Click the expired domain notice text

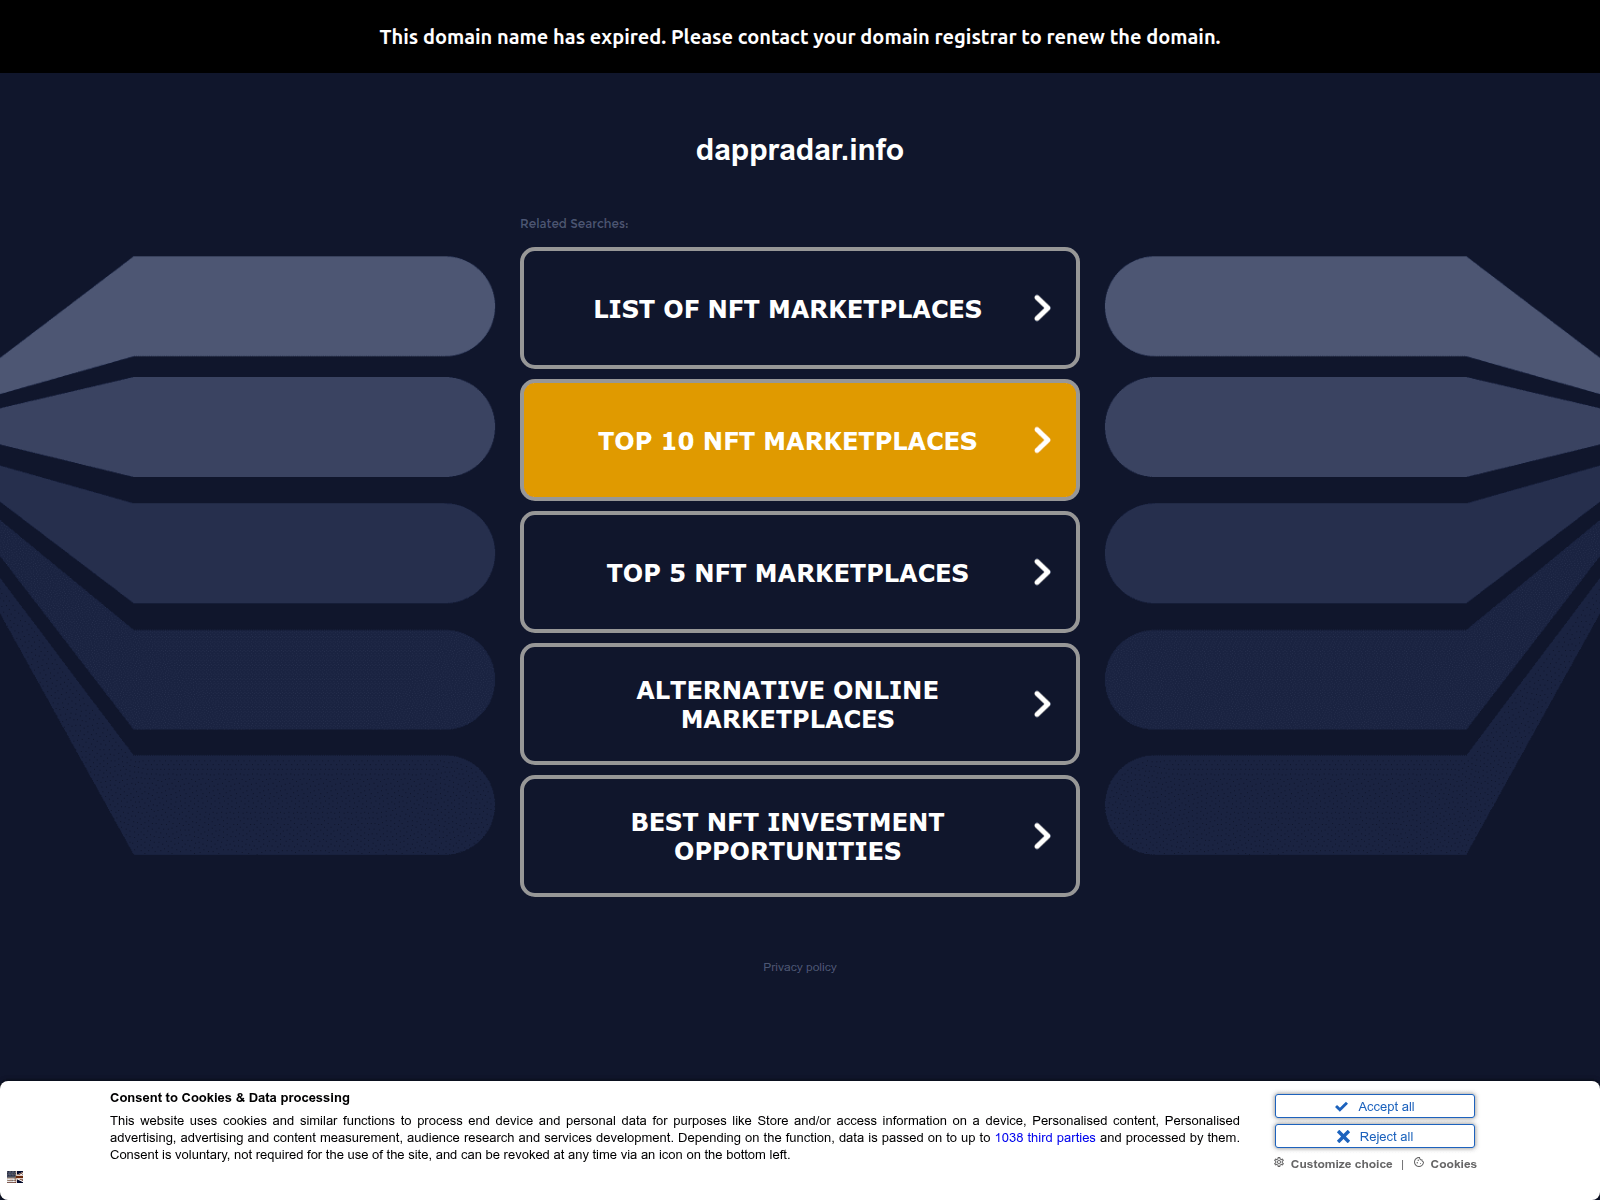[x=800, y=37]
